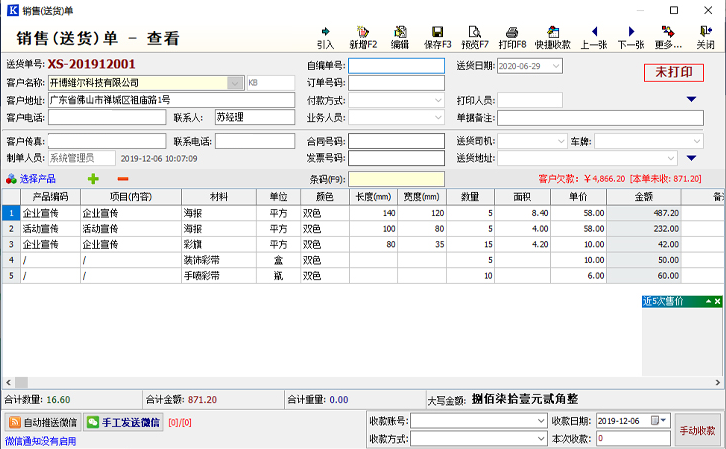Open the 付款方式 dropdown
The height and width of the screenshot is (449, 726).
tap(438, 100)
